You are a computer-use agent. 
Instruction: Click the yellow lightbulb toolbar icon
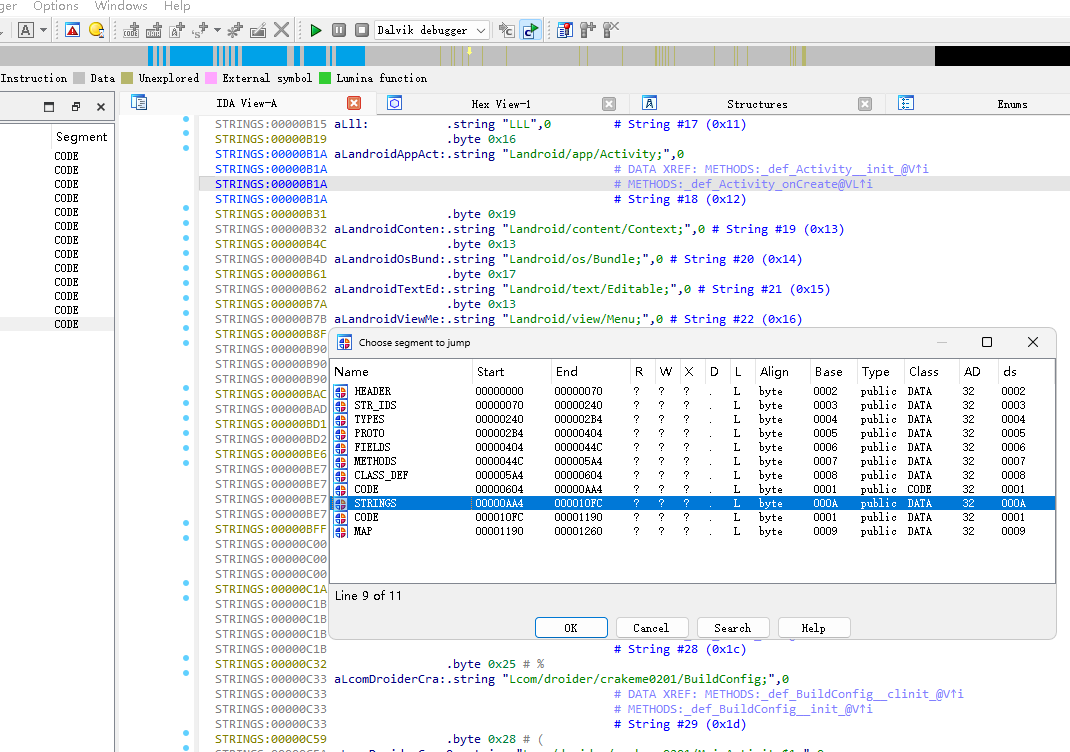point(96,30)
